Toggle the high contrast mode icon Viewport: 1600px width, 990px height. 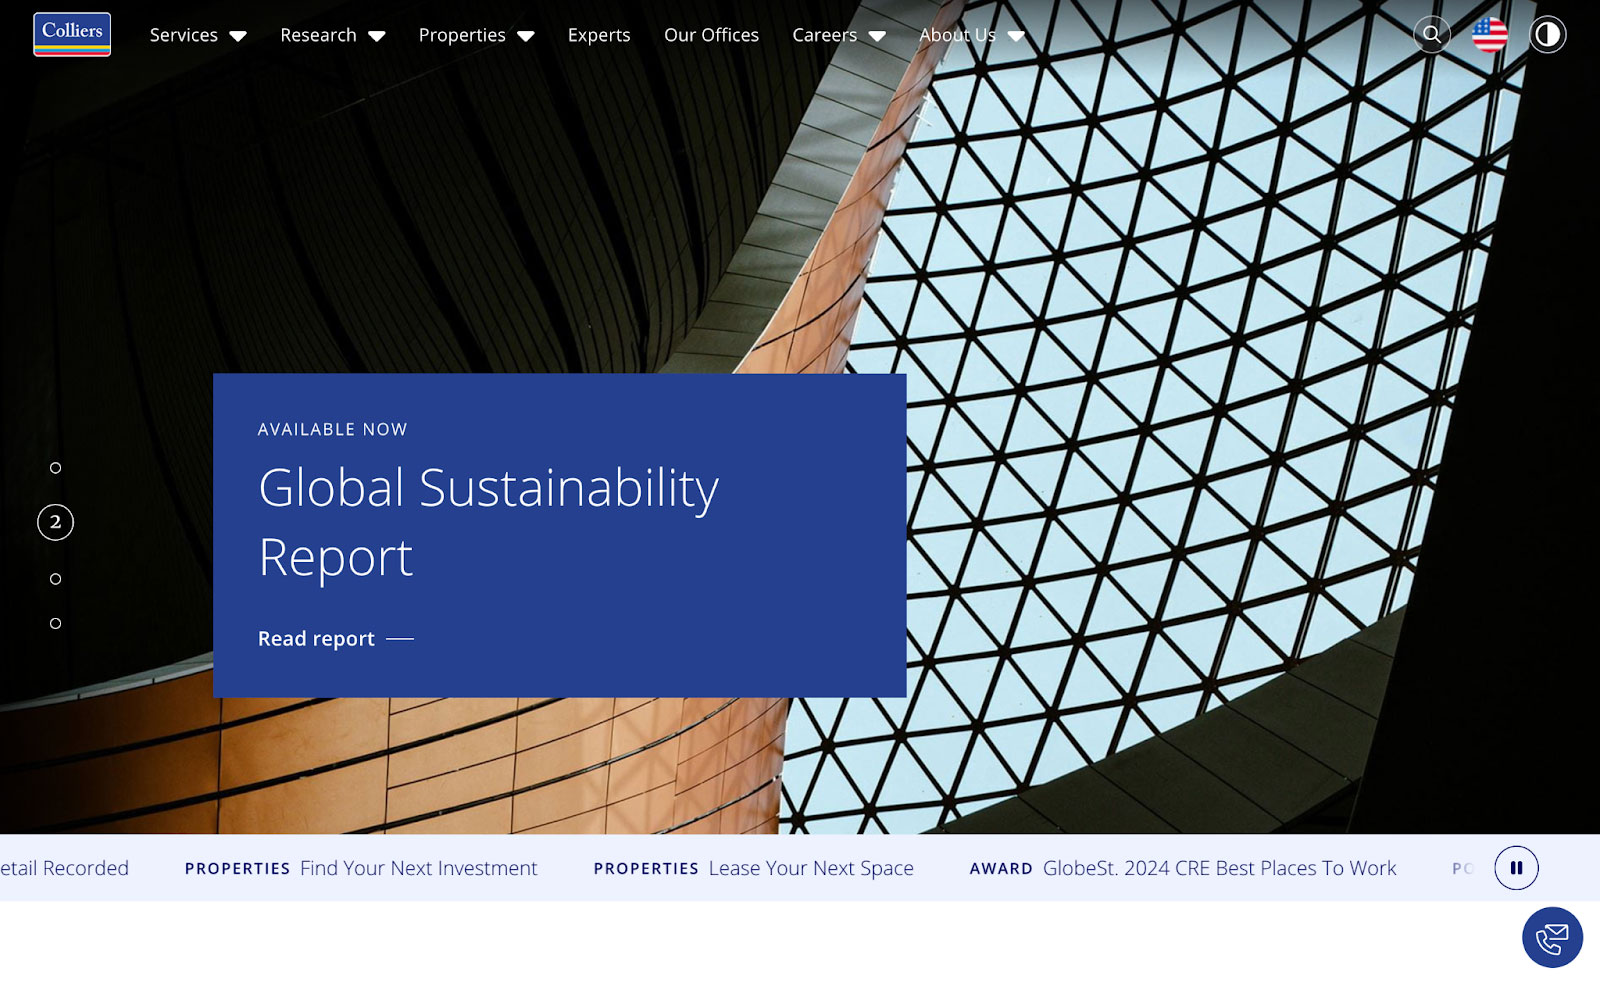click(1548, 34)
